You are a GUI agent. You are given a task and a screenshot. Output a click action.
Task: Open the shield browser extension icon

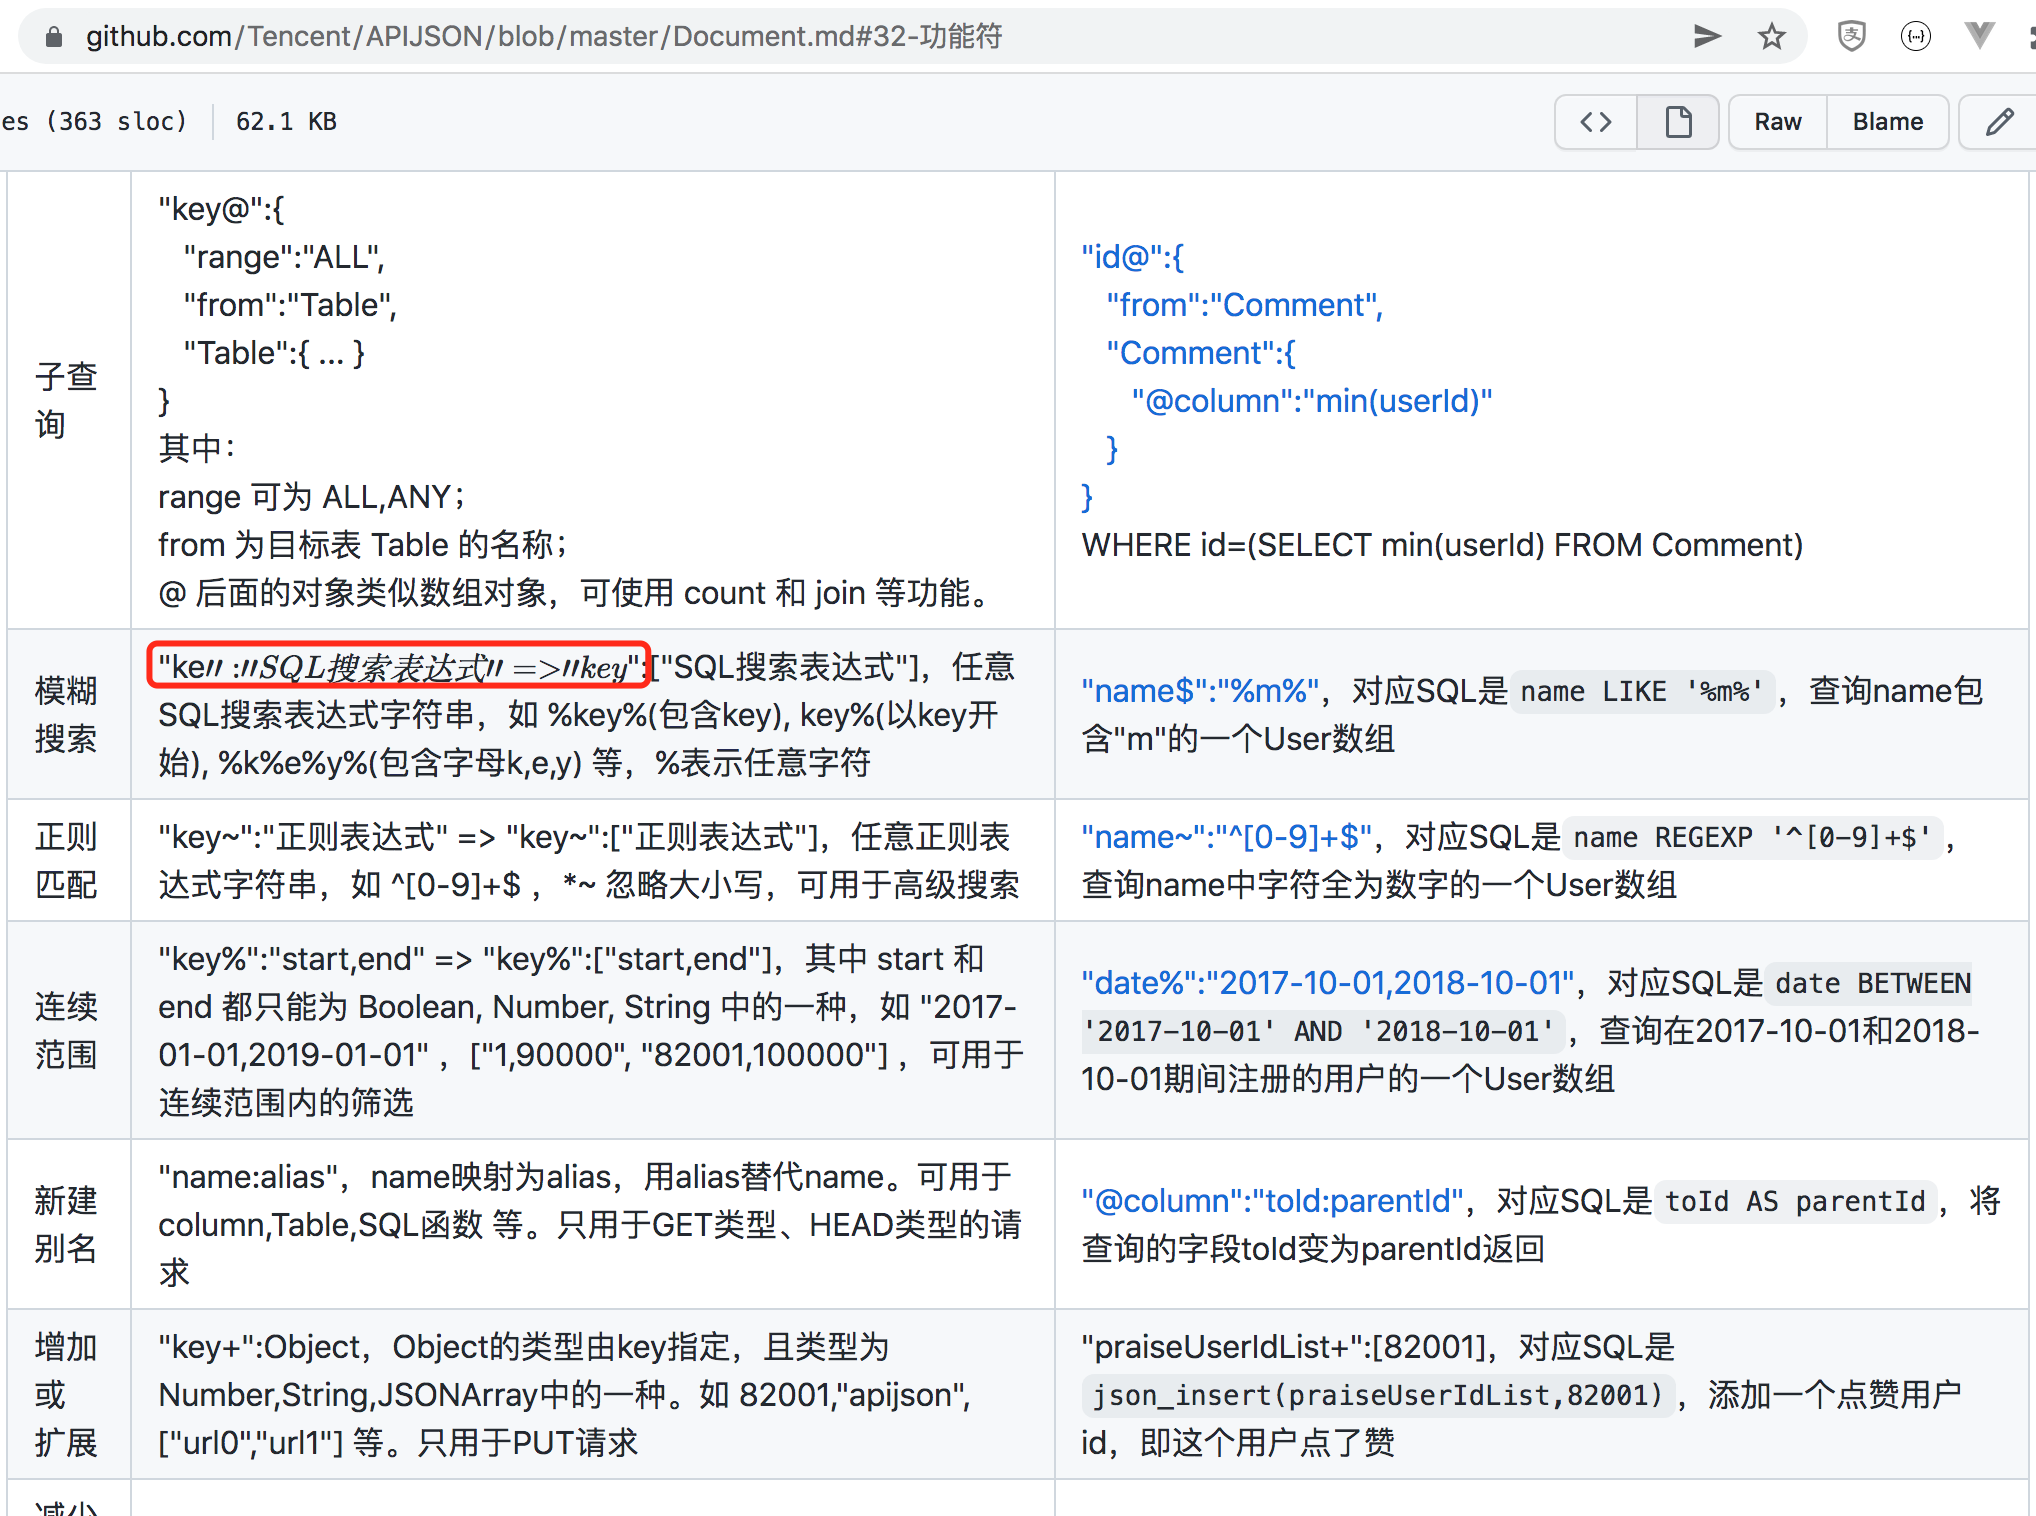pyautogui.click(x=1851, y=37)
